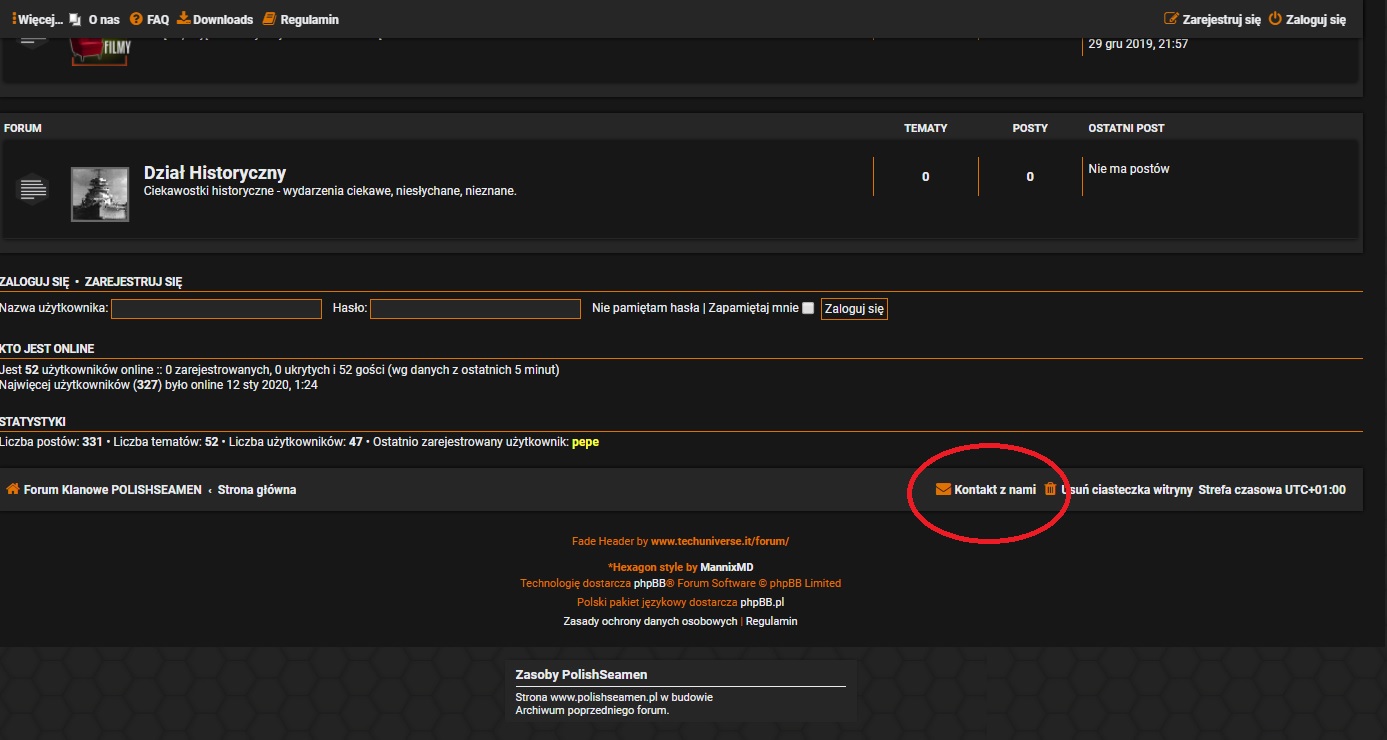Focus the Nazwa użytkownika input field
This screenshot has height=740, width=1387.
click(x=216, y=309)
